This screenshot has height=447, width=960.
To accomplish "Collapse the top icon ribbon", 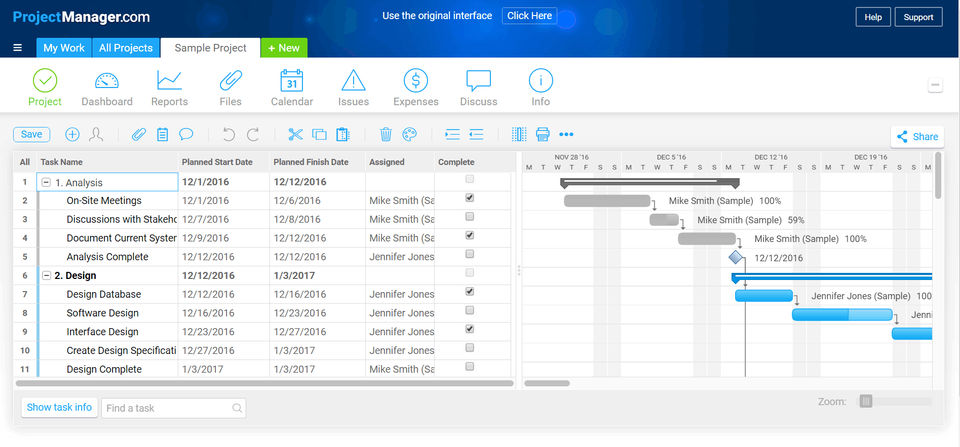I will [x=935, y=85].
